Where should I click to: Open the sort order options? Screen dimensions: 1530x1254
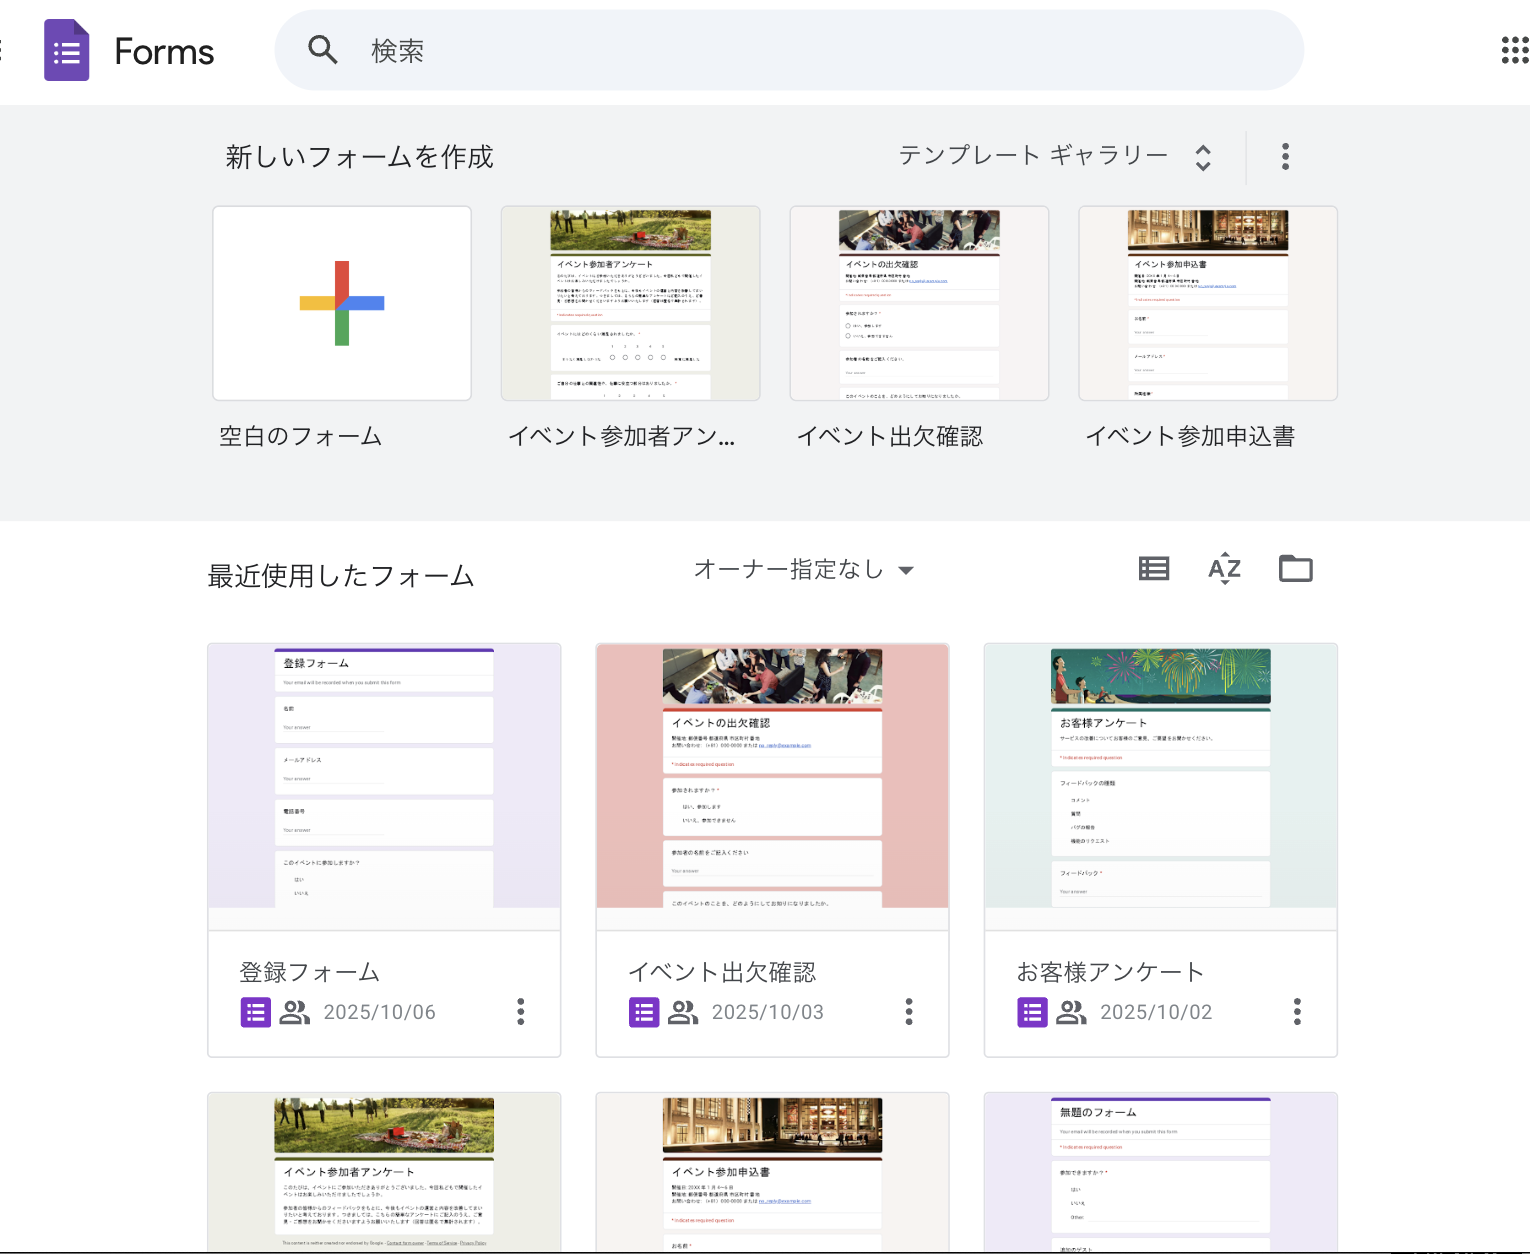[x=1223, y=568]
